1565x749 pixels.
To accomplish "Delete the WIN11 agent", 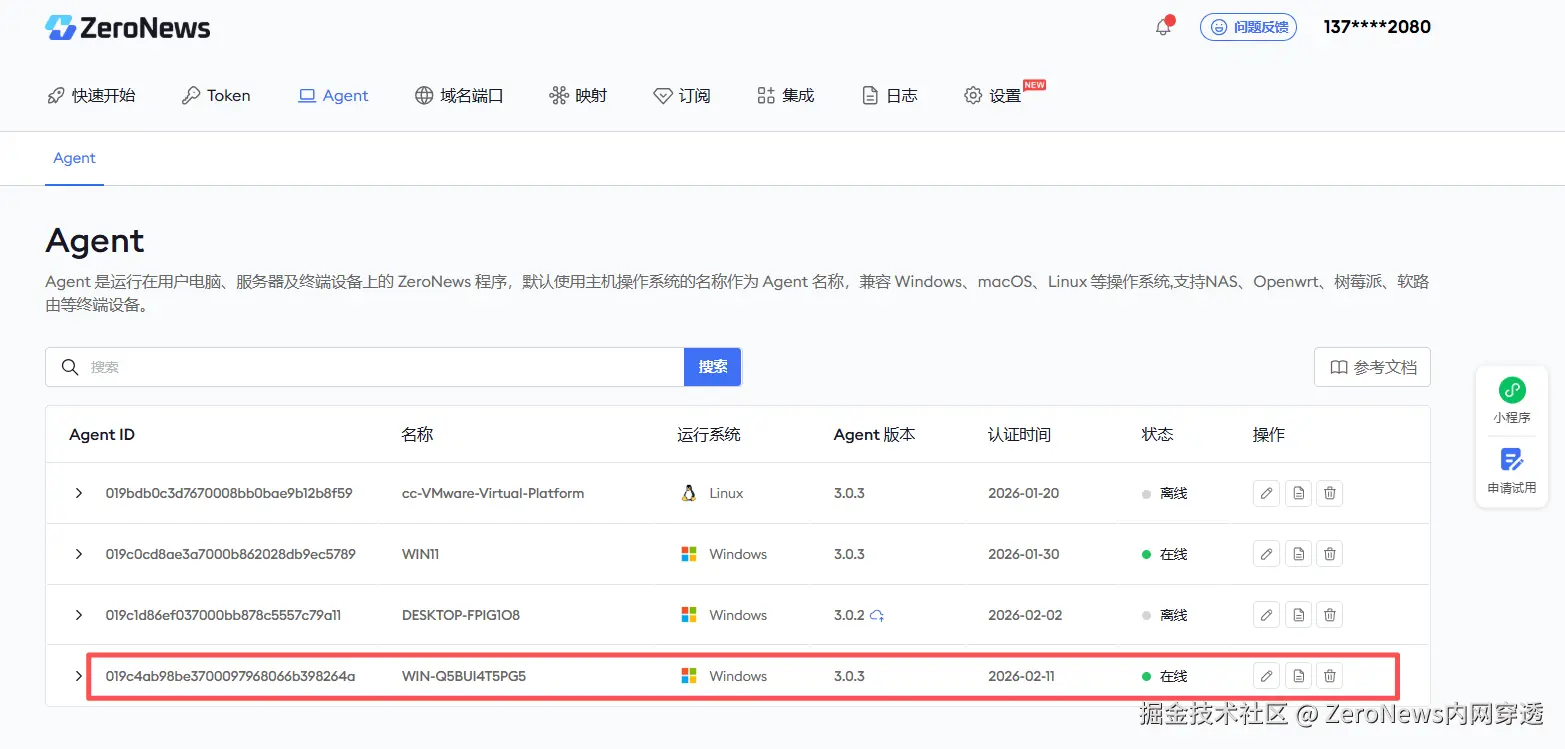I will (x=1329, y=554).
